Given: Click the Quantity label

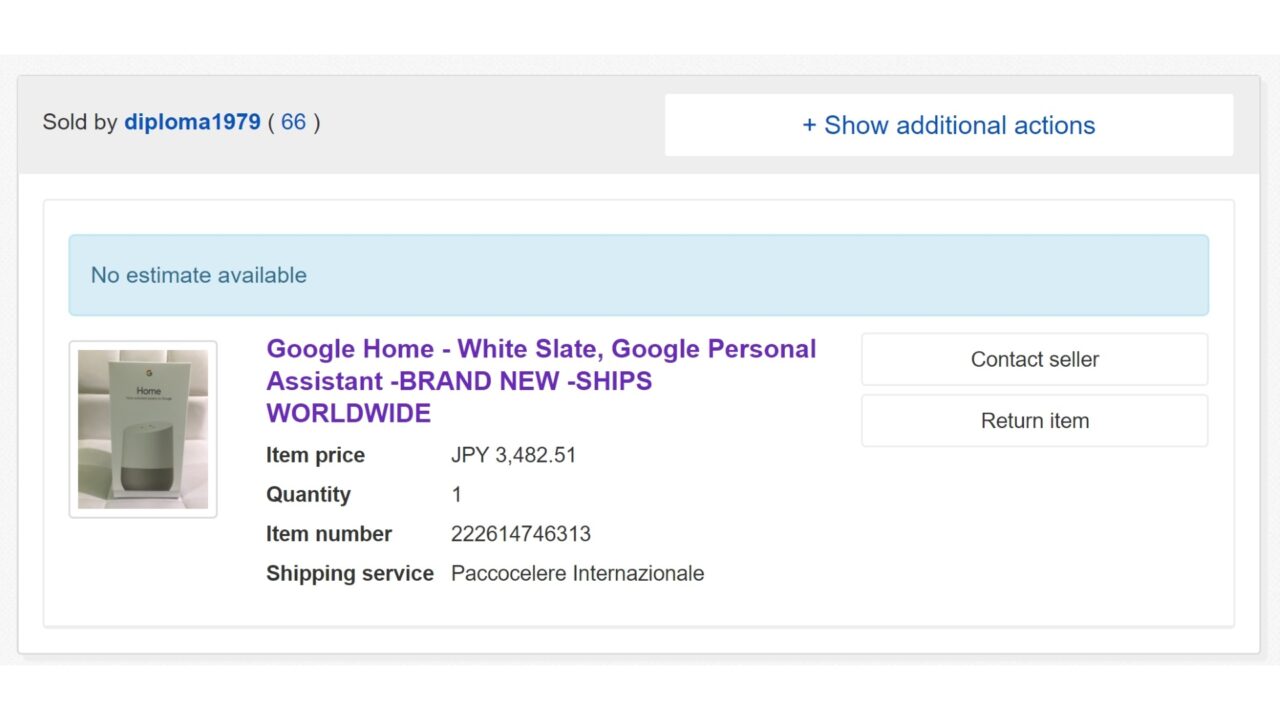Looking at the screenshot, I should [308, 495].
